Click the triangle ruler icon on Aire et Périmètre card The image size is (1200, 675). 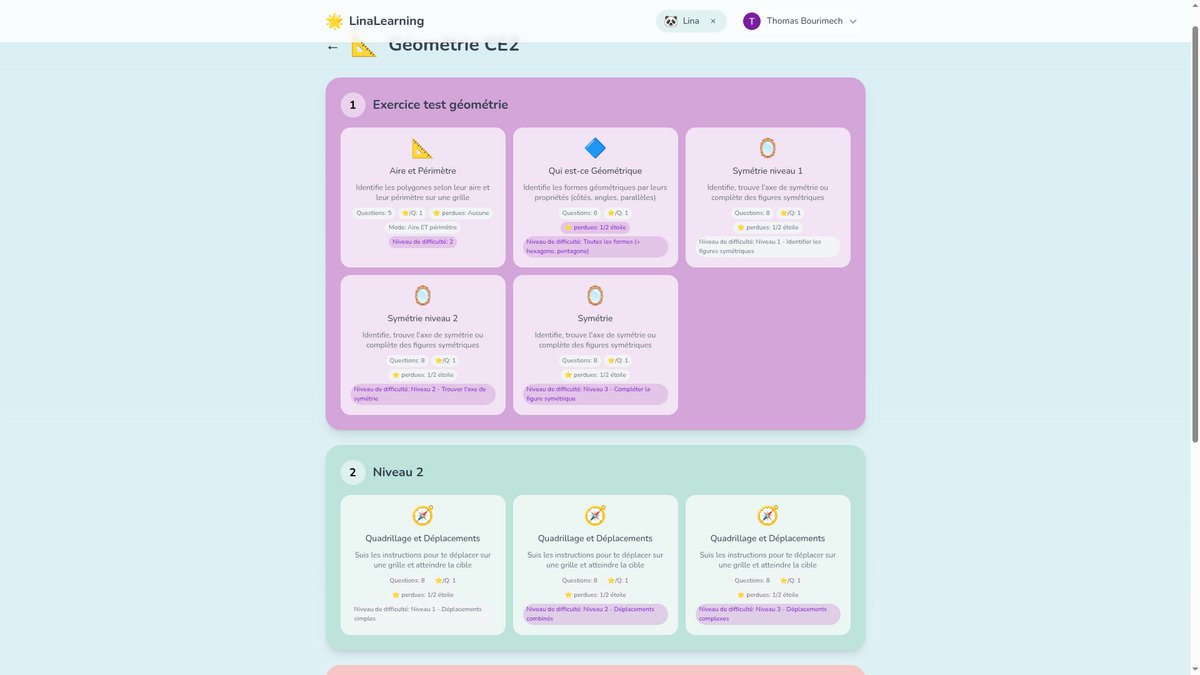pos(422,146)
